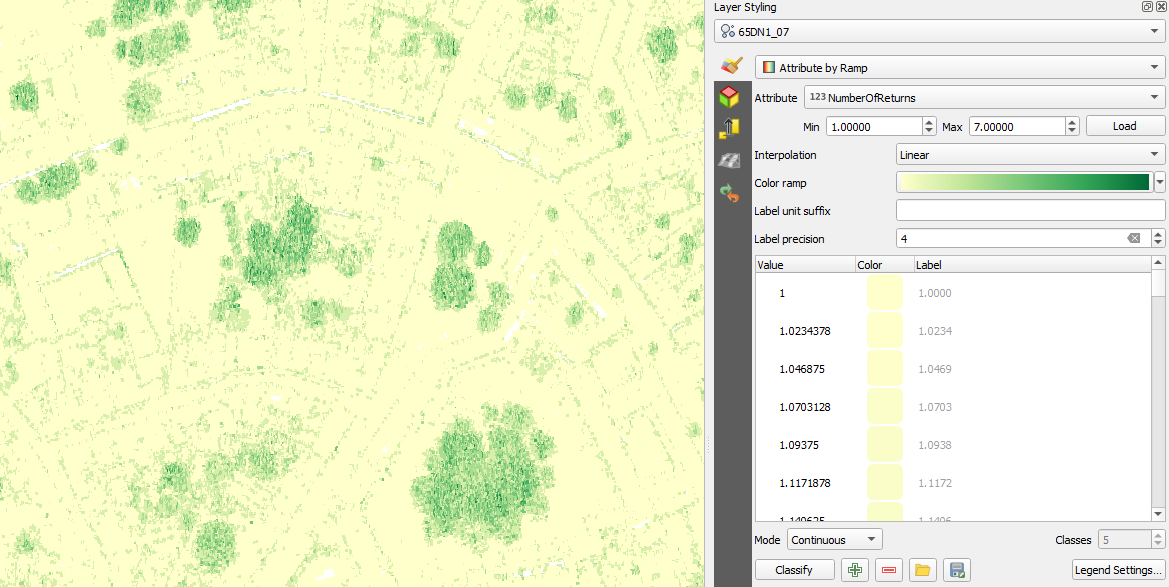Click the Label unit suffix field
Image resolution: width=1169 pixels, height=587 pixels.
coord(1030,210)
